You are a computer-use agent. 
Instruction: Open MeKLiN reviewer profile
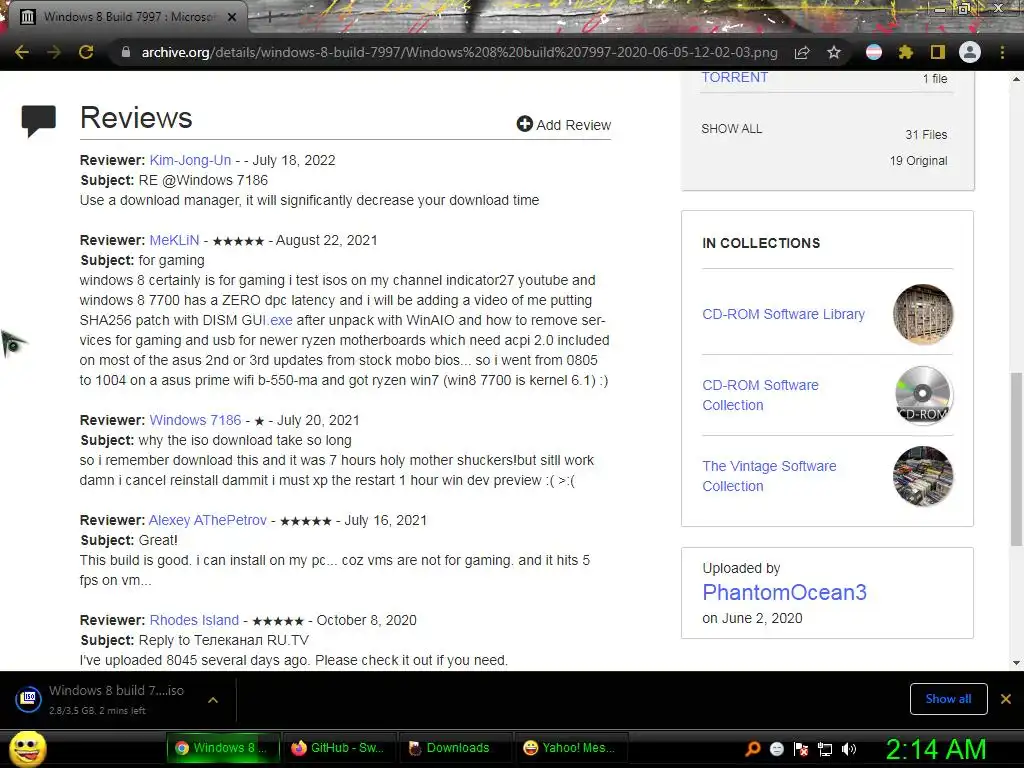point(174,240)
